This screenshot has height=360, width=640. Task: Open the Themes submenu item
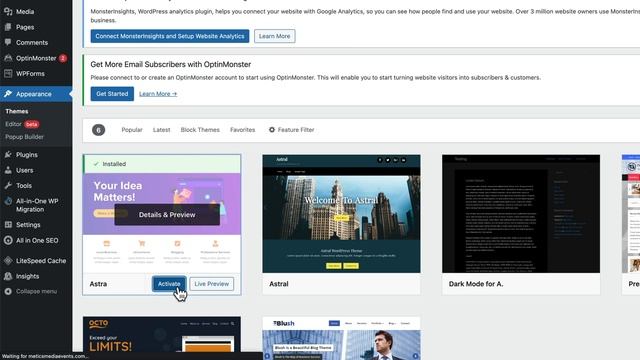point(17,111)
